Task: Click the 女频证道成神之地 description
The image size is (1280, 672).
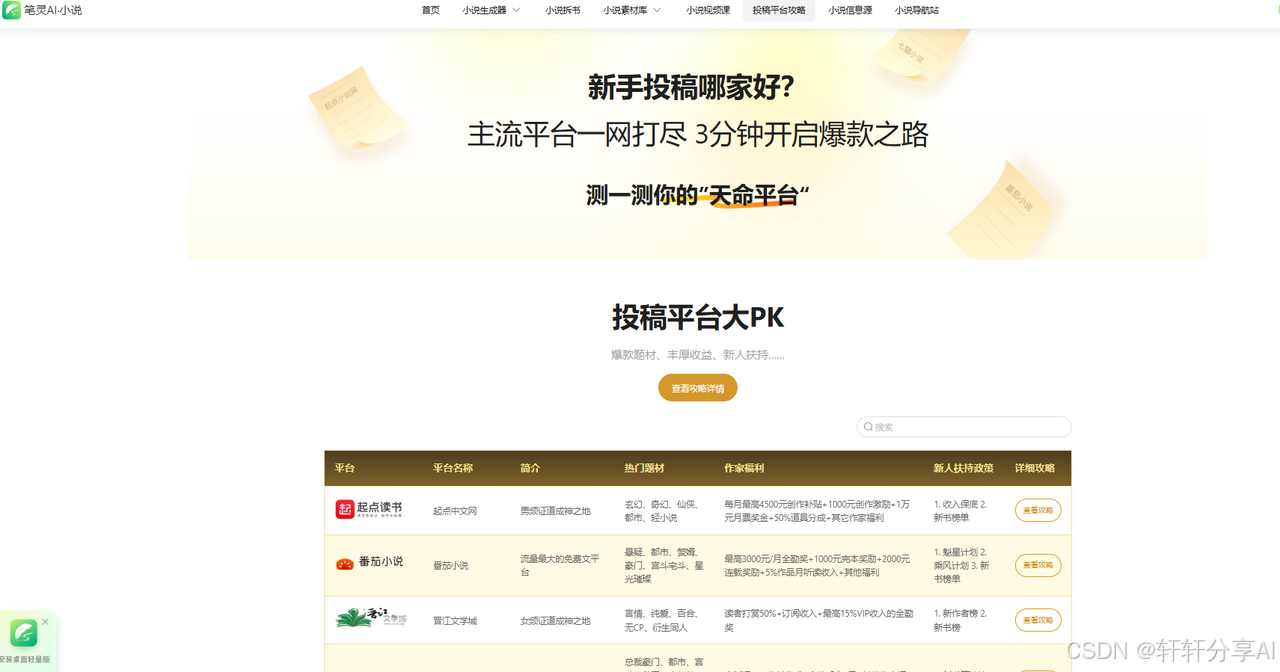Action: click(x=555, y=621)
